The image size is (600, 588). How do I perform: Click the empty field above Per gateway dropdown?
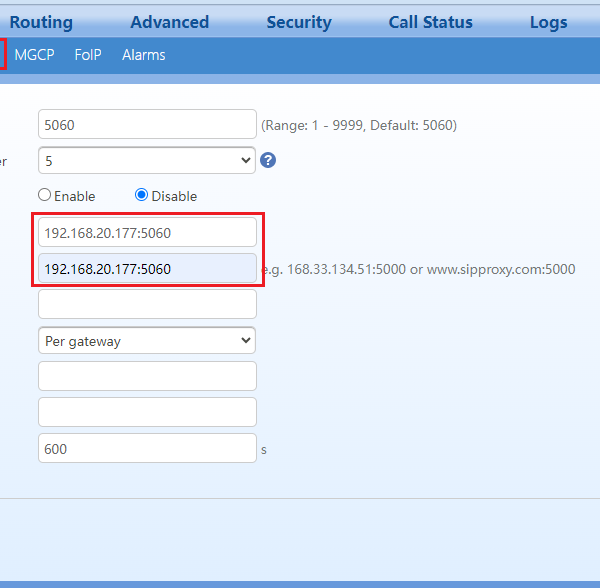[x=147, y=304]
